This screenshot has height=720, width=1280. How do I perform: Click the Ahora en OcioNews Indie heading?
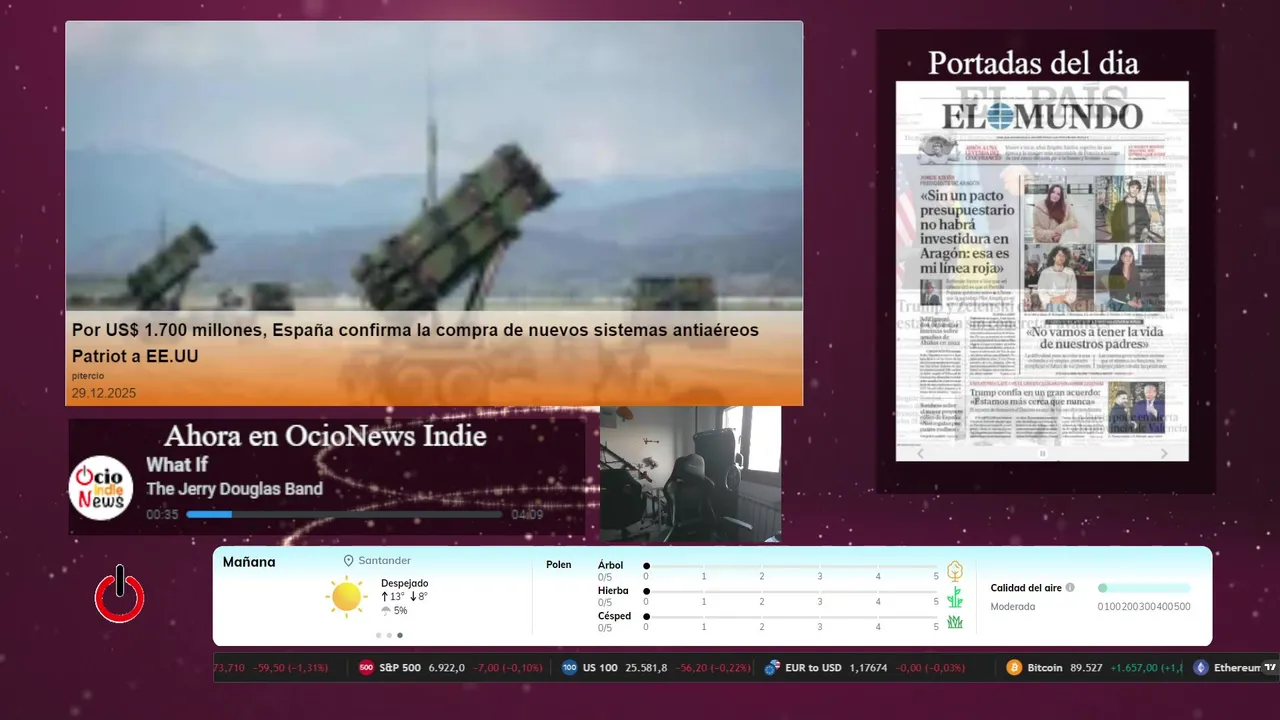pyautogui.click(x=325, y=436)
